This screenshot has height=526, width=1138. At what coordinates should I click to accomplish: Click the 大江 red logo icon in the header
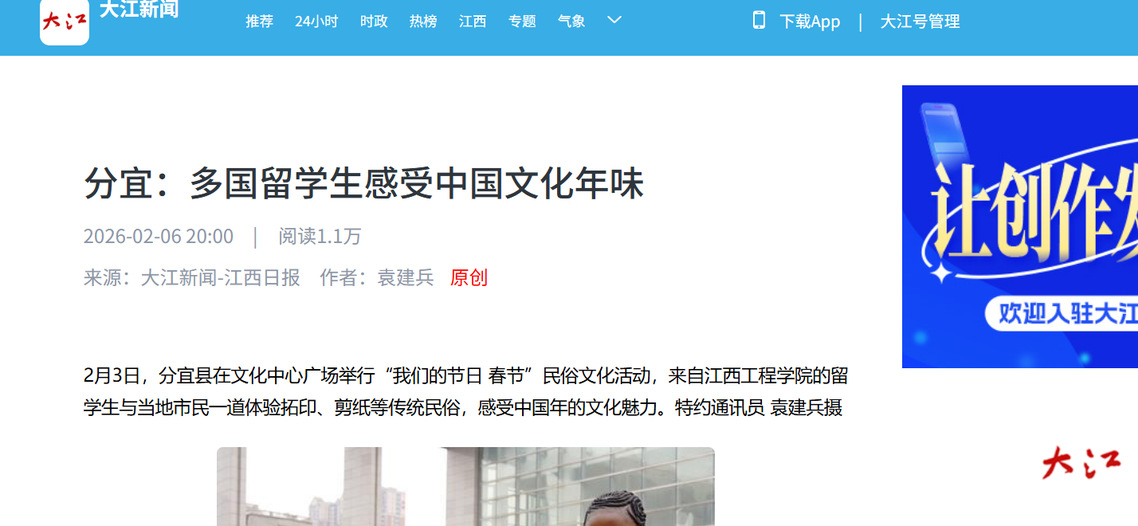pos(65,22)
